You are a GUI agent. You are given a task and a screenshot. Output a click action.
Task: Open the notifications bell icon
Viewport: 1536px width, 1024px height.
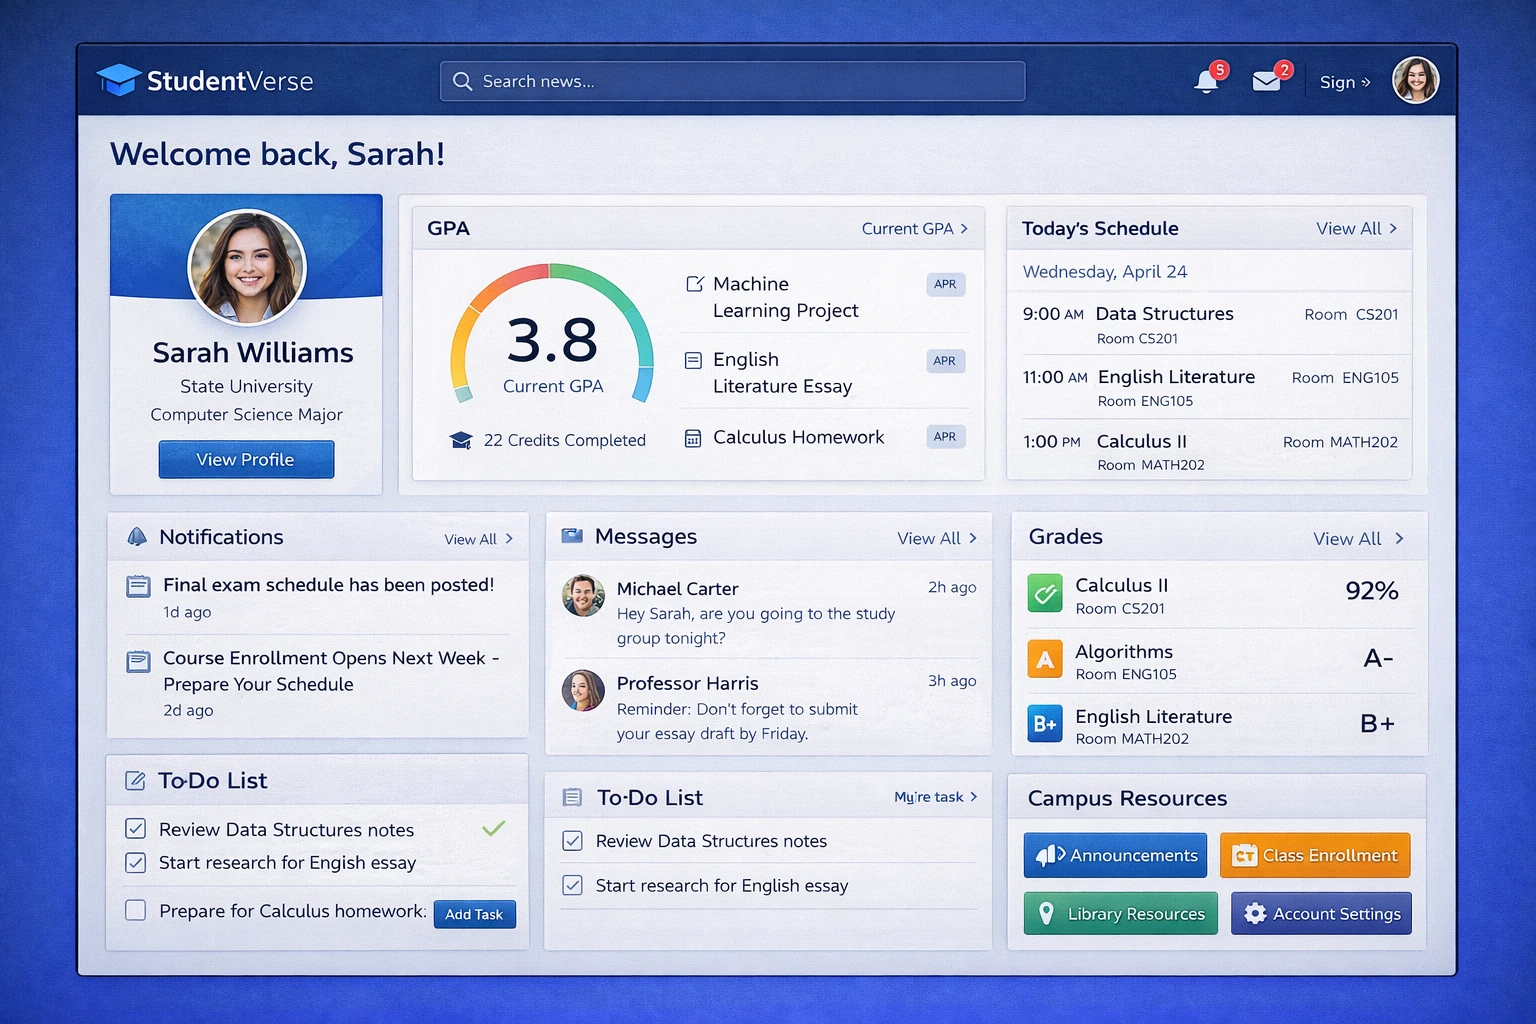pos(1207,82)
